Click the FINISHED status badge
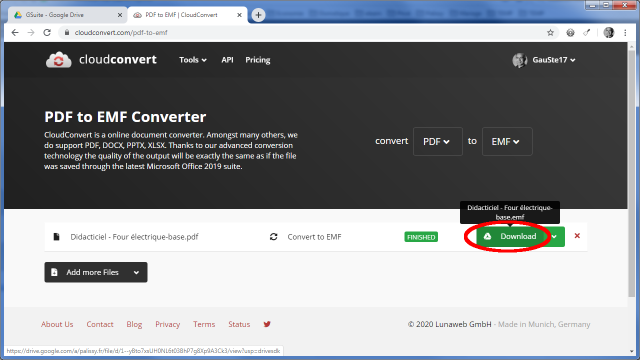This screenshot has width=640, height=360. pos(421,237)
